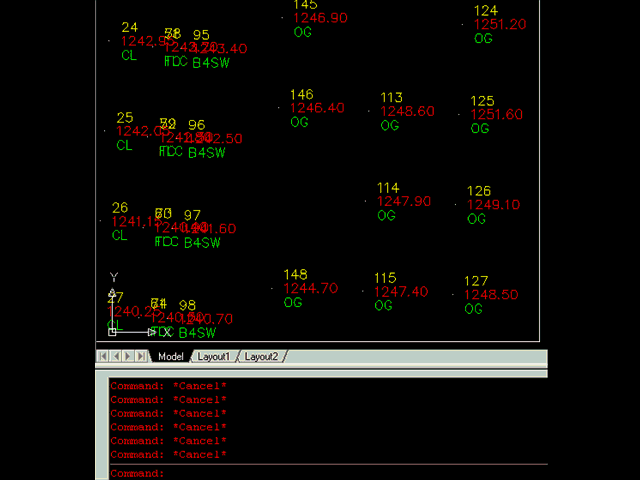Select OG description under point 113
This screenshot has height=480, width=640.
coord(390,125)
